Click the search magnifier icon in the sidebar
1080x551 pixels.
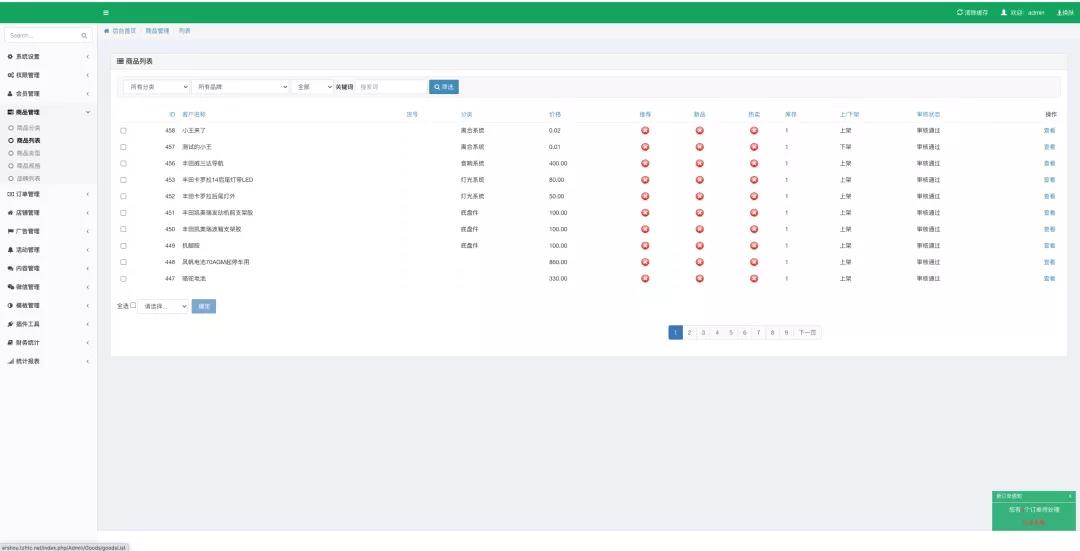coord(84,35)
